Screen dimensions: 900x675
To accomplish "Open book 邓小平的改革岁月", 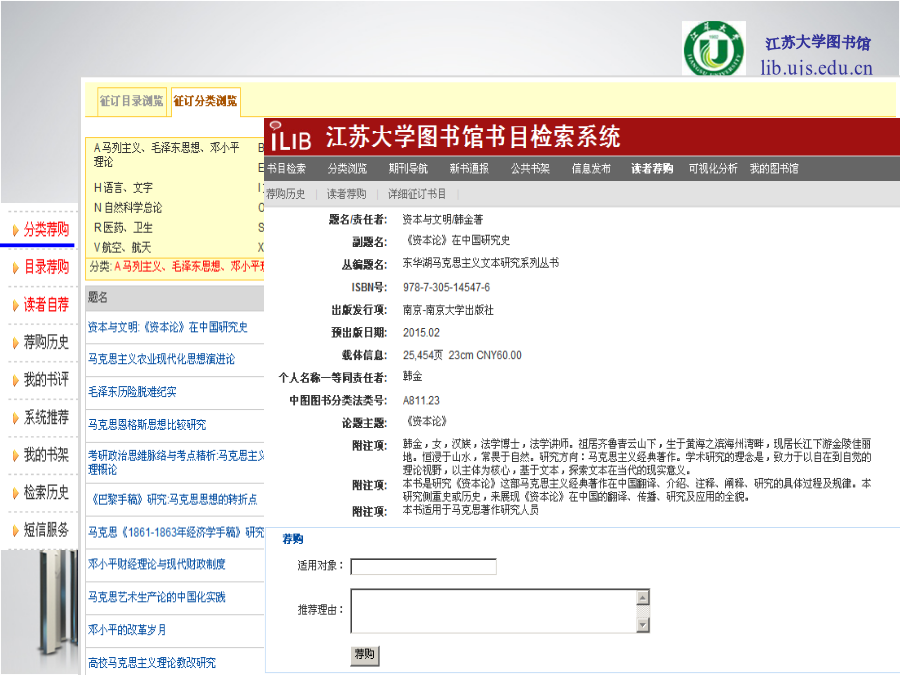I will pos(127,630).
